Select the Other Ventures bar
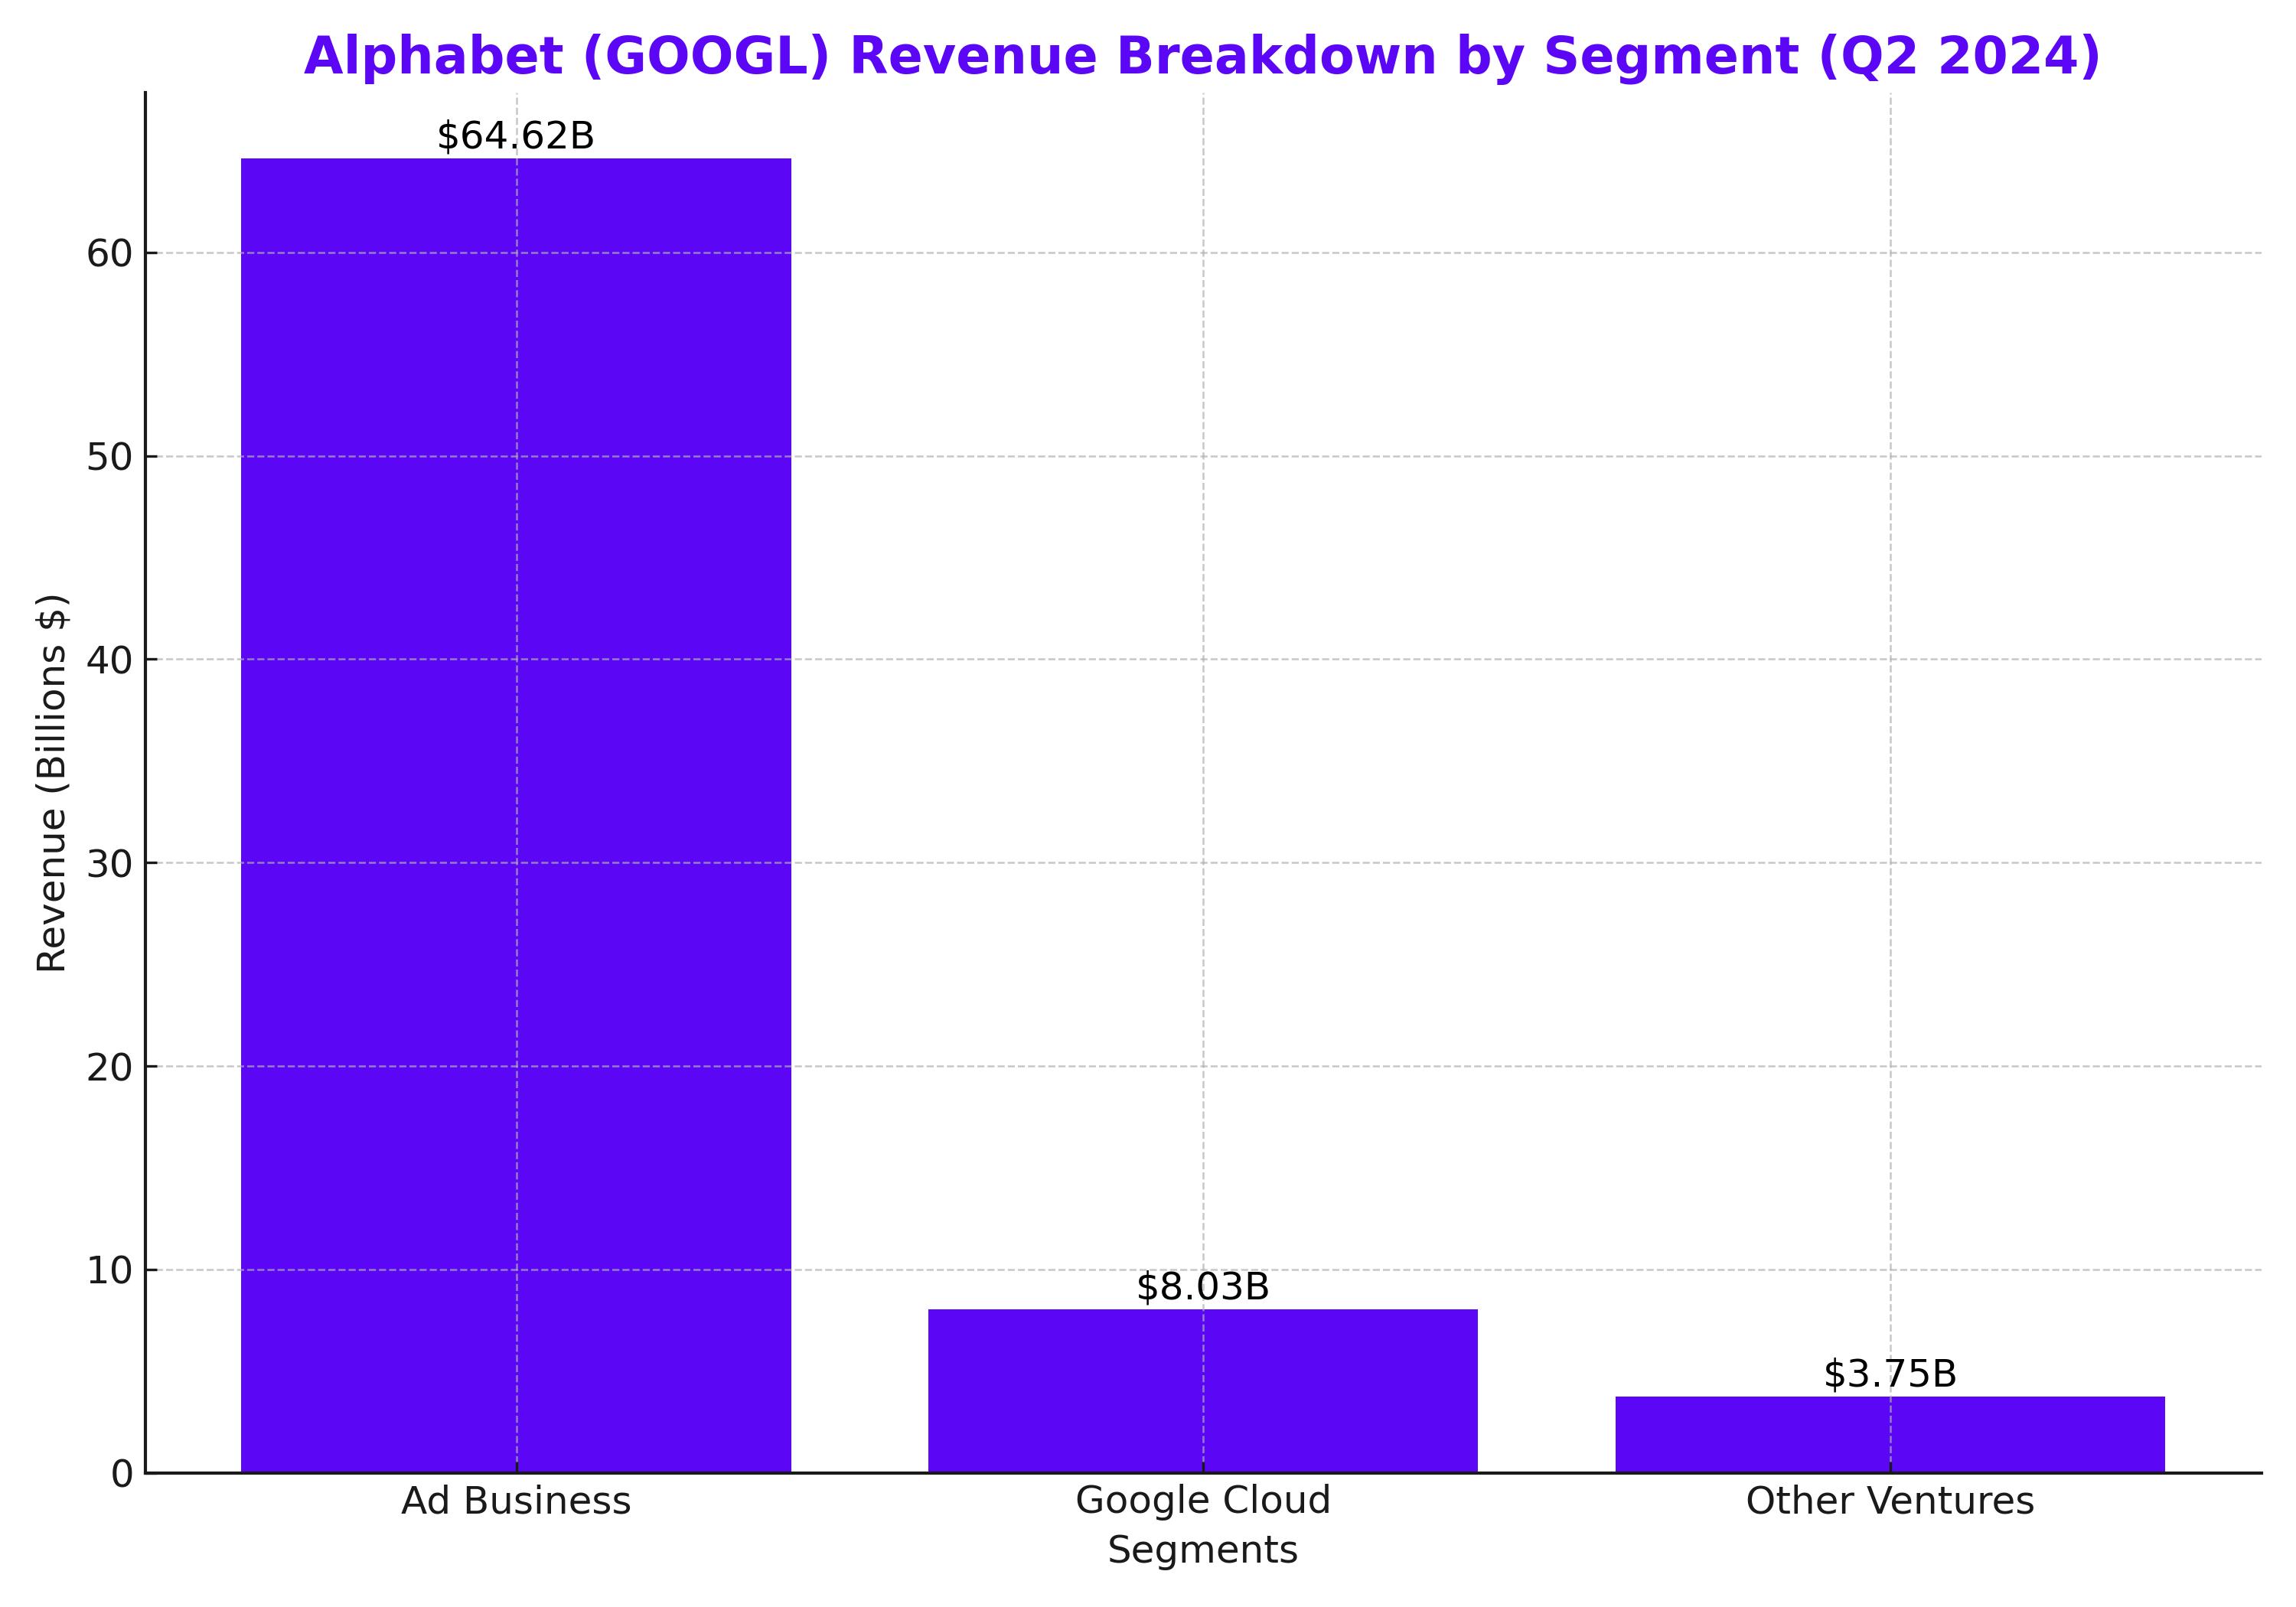The image size is (2296, 1607). click(x=1890, y=1435)
